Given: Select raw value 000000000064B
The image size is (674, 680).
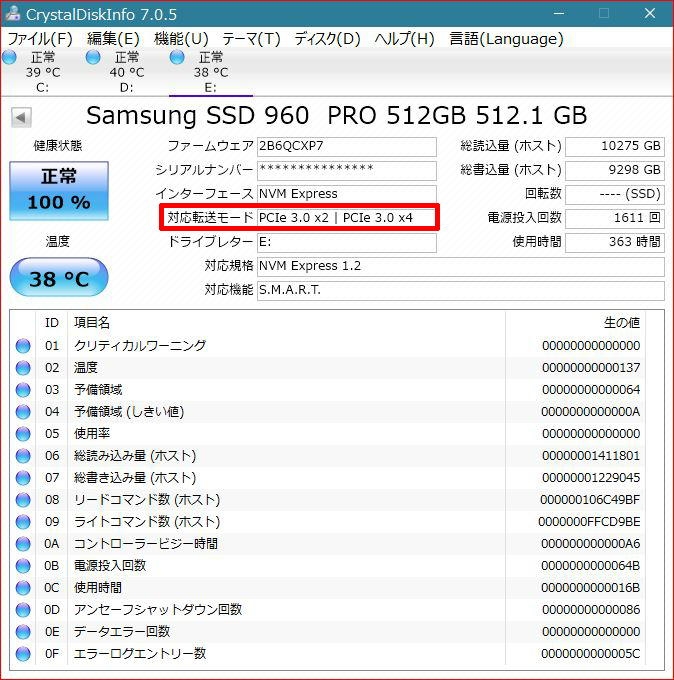Looking at the screenshot, I should (x=591, y=566).
